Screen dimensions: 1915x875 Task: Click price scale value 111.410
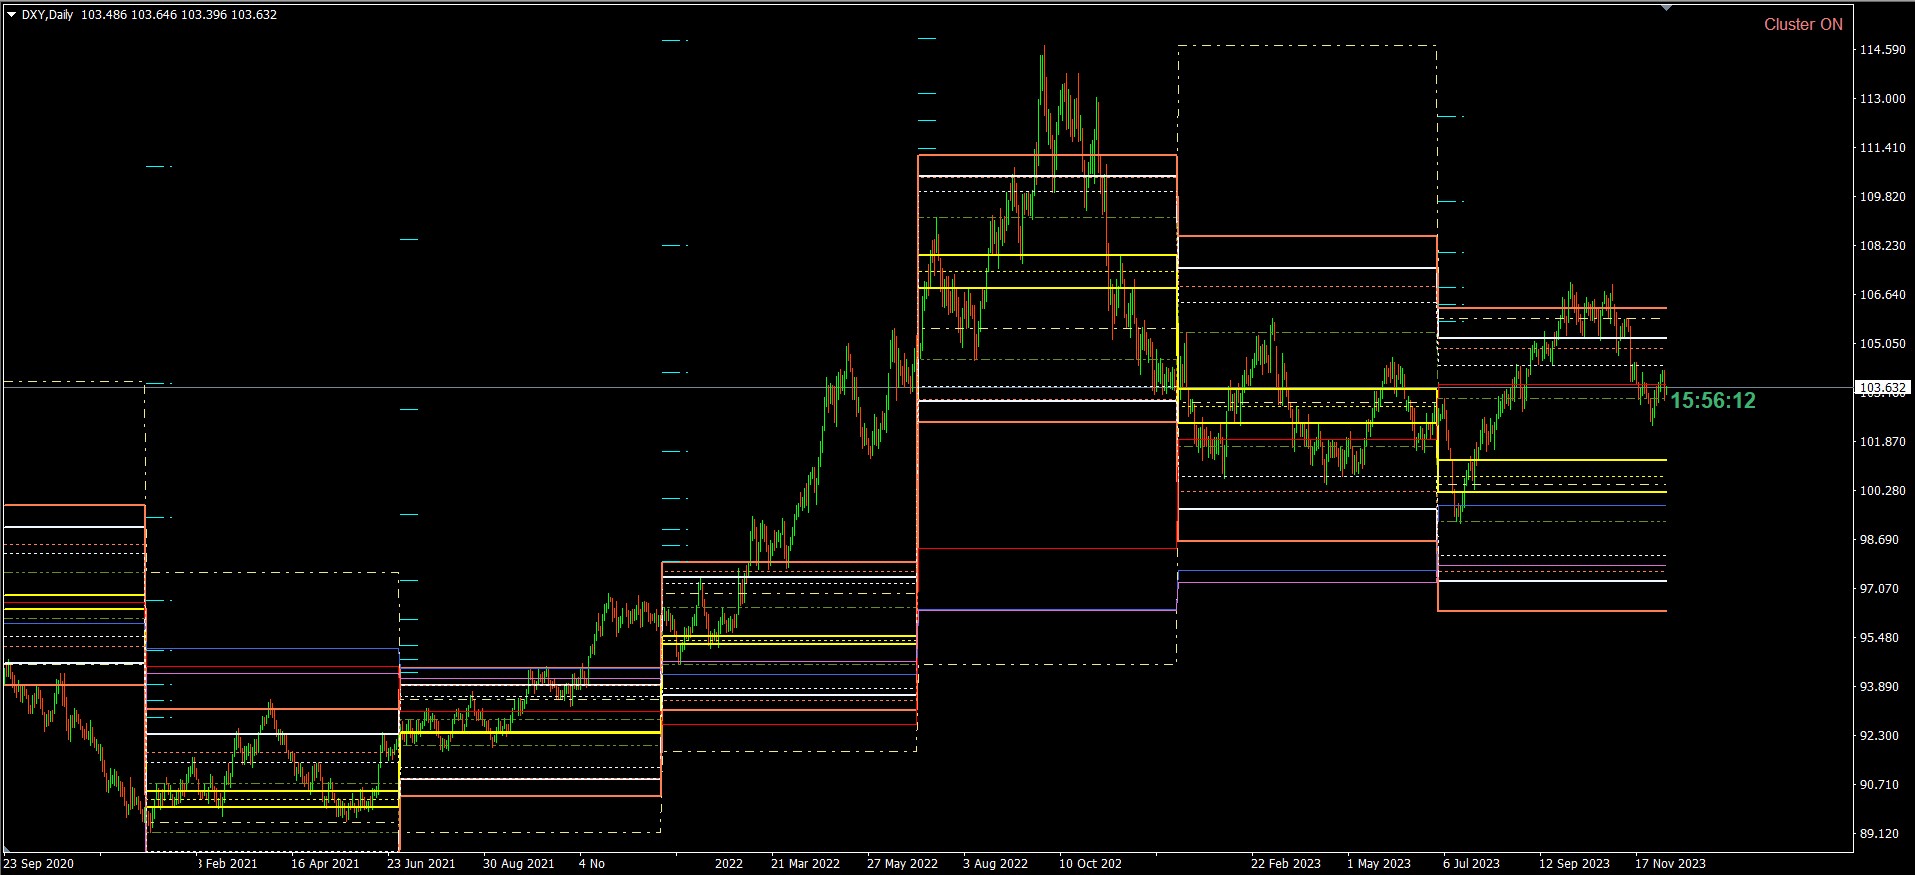tap(1881, 148)
